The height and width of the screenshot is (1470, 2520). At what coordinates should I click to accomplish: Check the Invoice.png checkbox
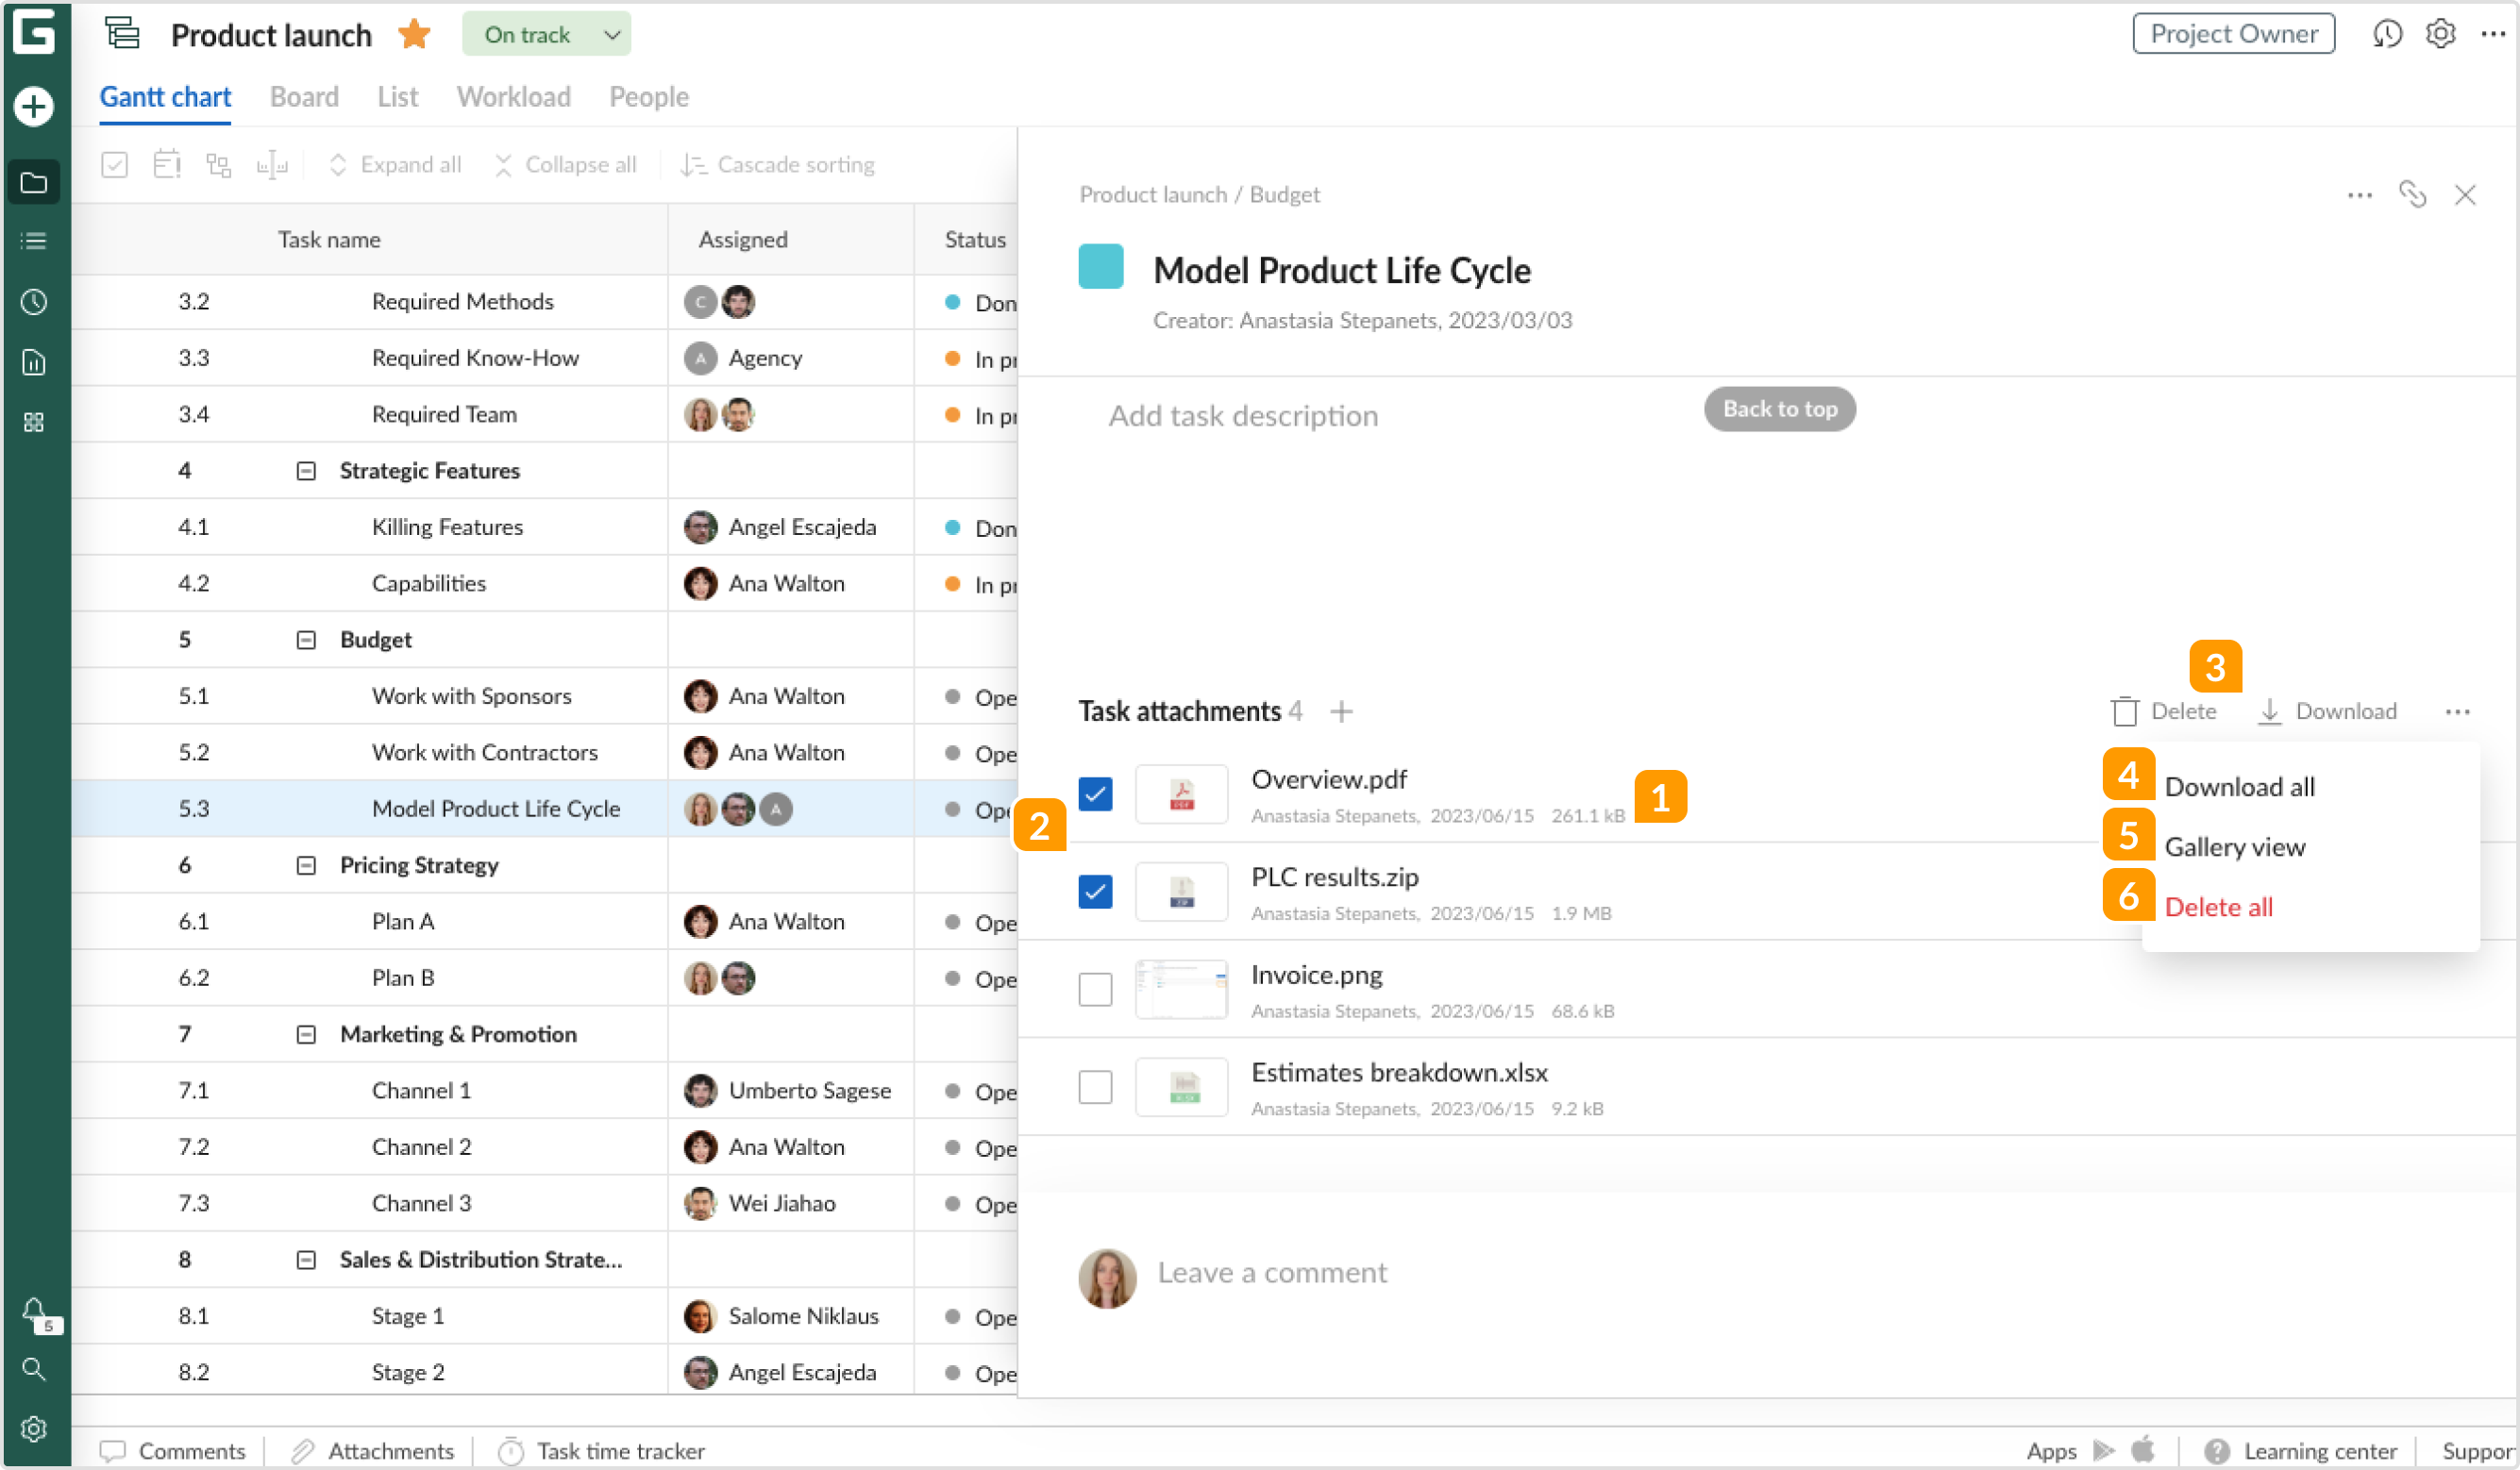pos(1095,989)
